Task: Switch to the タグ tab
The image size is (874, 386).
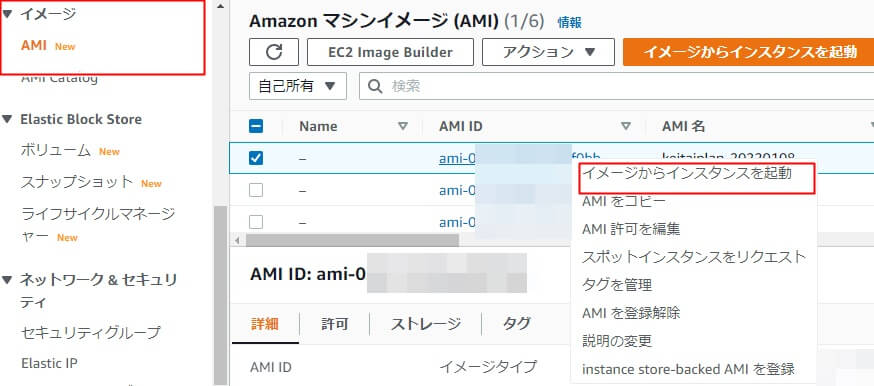Action: [x=517, y=324]
